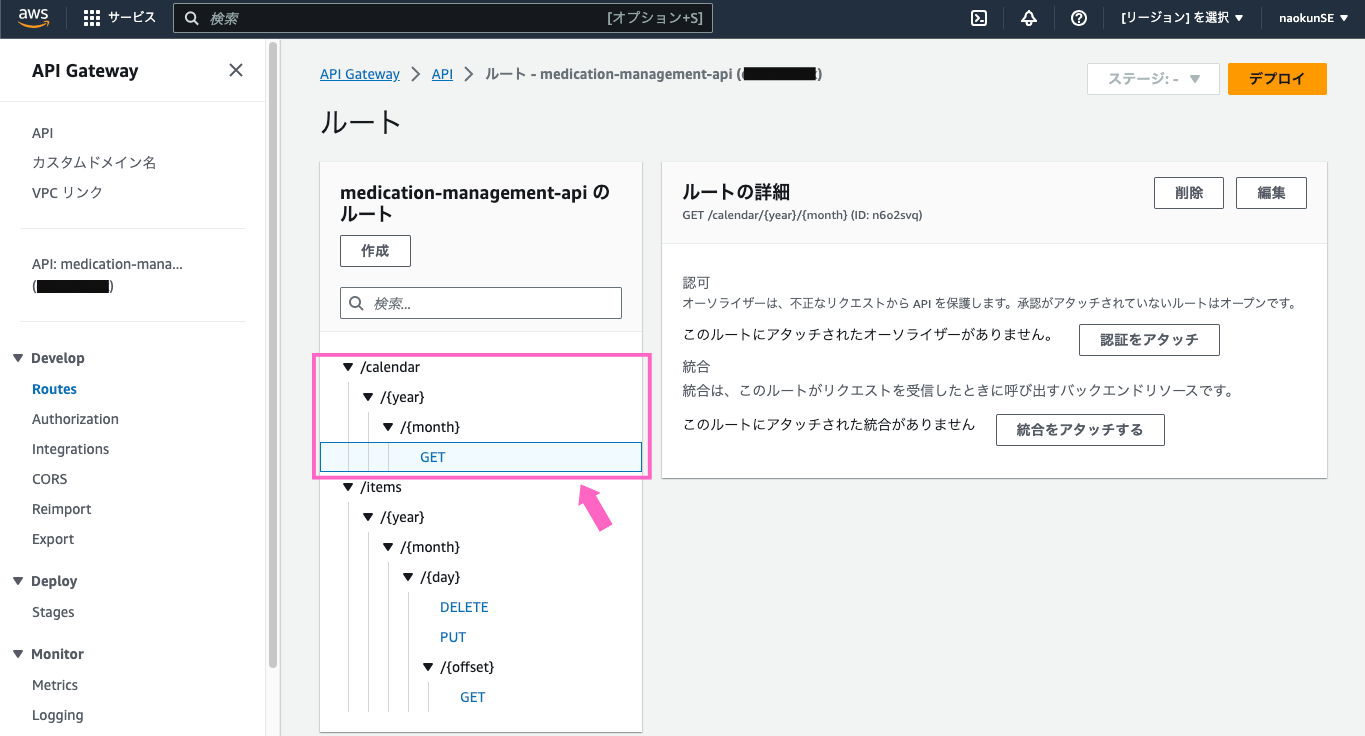Viewport: 1365px width, 736px height.
Task: Open Routes in sidebar
Action: pos(54,389)
